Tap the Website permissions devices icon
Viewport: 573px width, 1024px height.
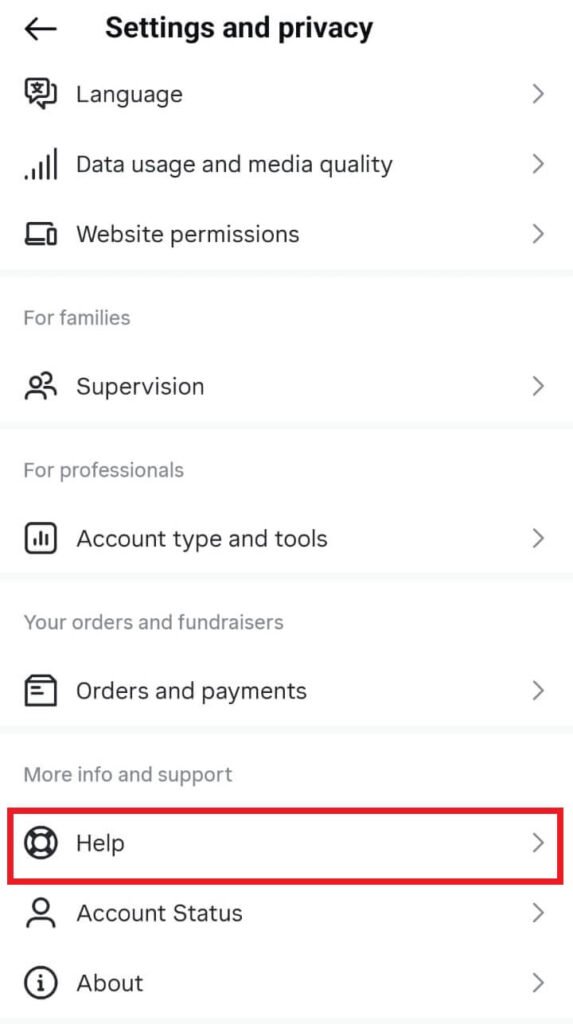pyautogui.click(x=41, y=234)
